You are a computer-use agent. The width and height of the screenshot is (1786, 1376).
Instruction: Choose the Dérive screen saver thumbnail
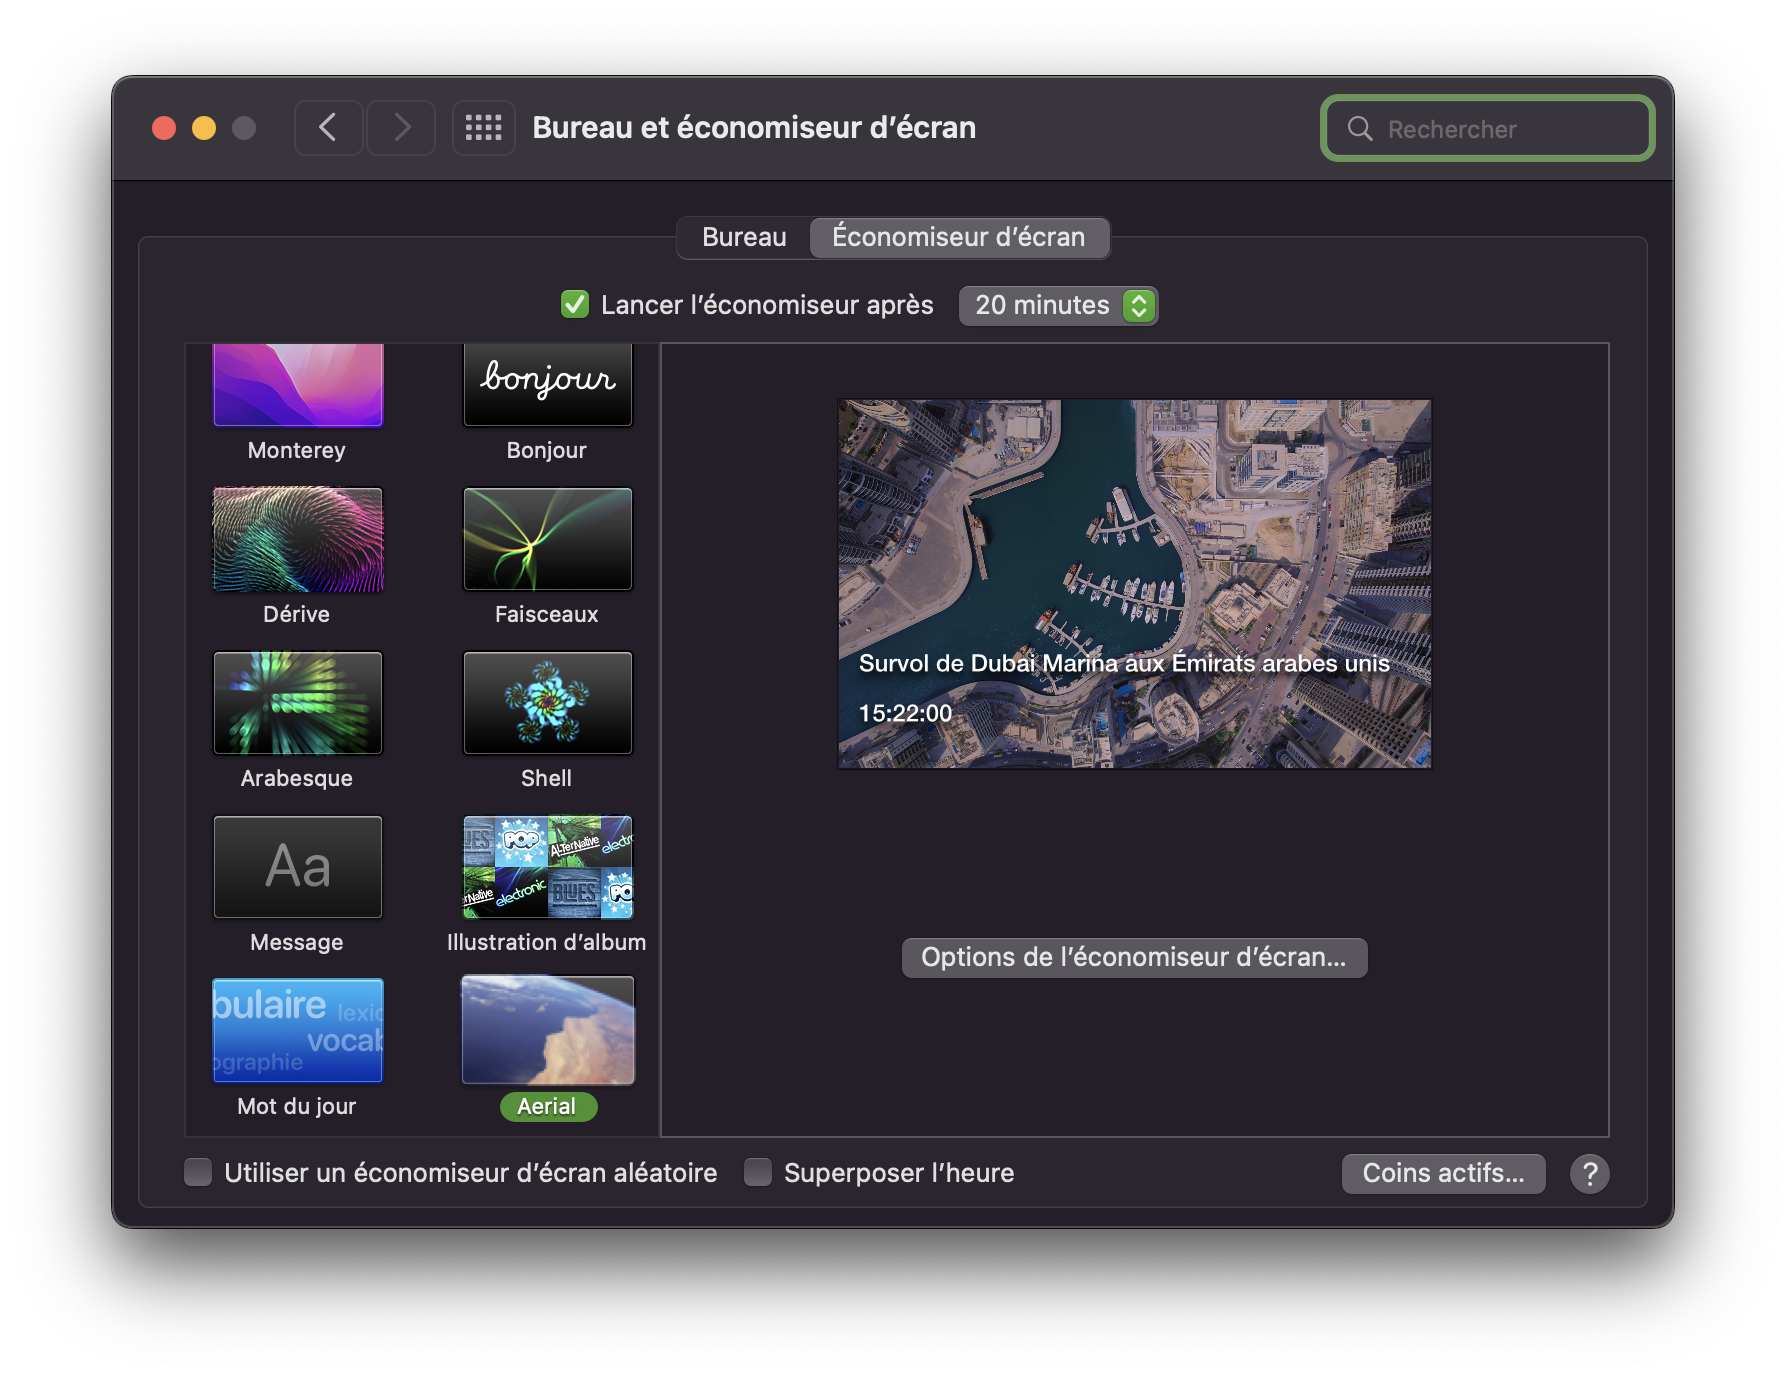click(298, 539)
